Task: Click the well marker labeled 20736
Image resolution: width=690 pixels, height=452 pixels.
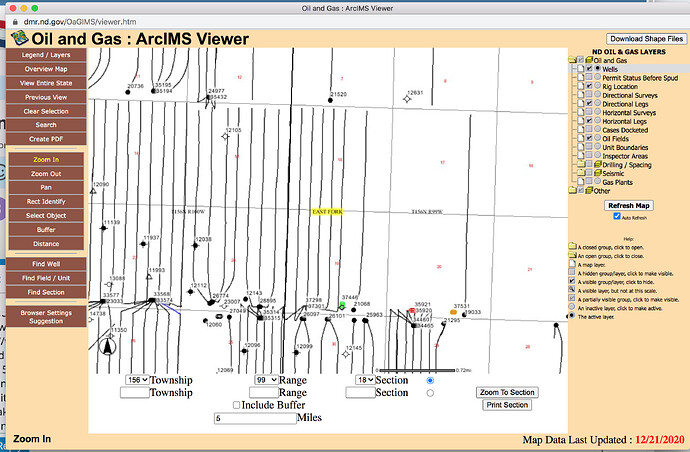Action: [x=128, y=92]
